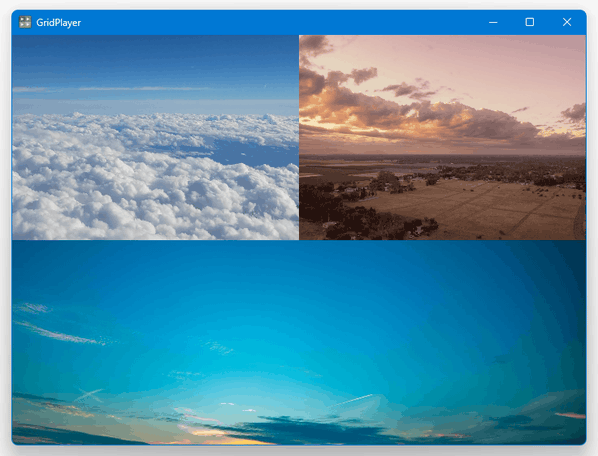This screenshot has width=598, height=456.
Task: Select the white clouds aerial video tile
Action: tap(156, 138)
